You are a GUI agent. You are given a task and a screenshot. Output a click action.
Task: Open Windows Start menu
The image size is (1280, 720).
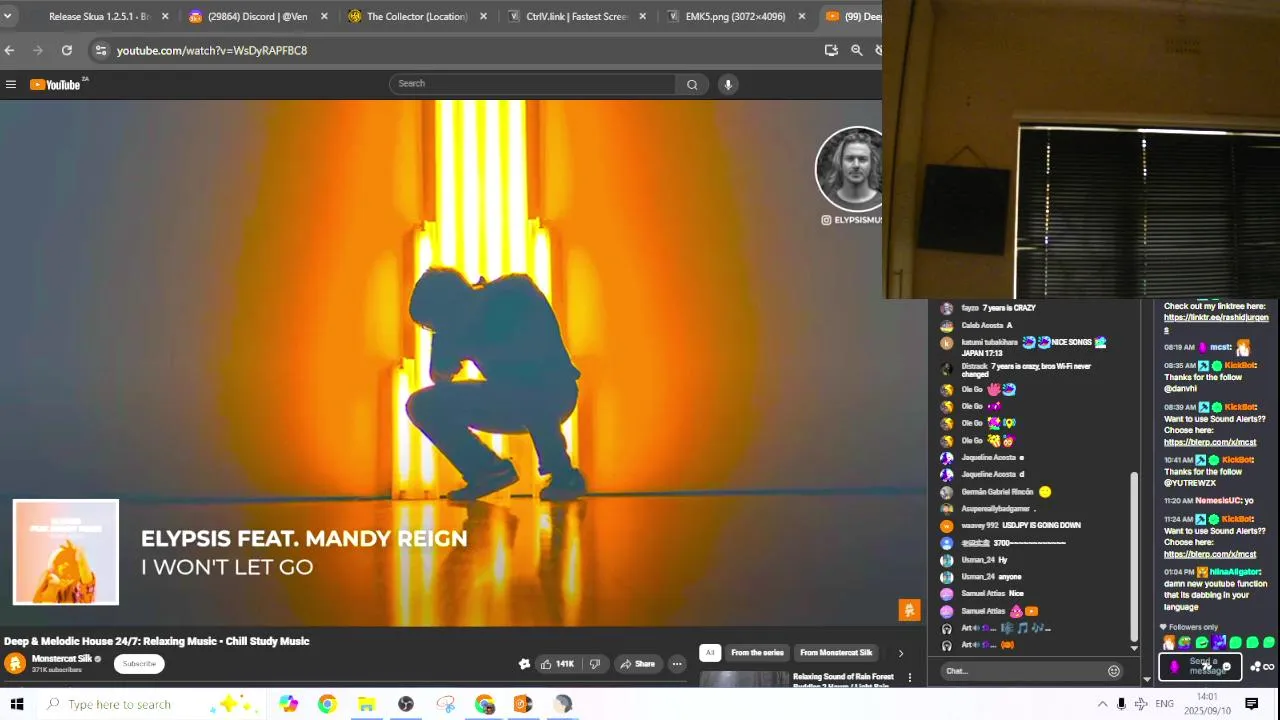point(17,704)
